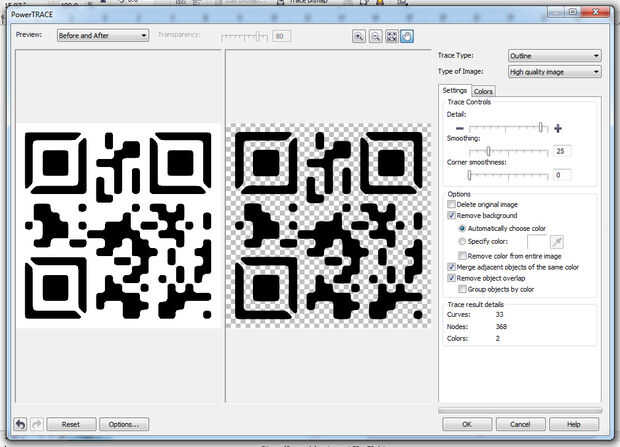Viewport: 620px width, 447px height.
Task: Click the Zoom In magnifier icon
Action: (359, 36)
